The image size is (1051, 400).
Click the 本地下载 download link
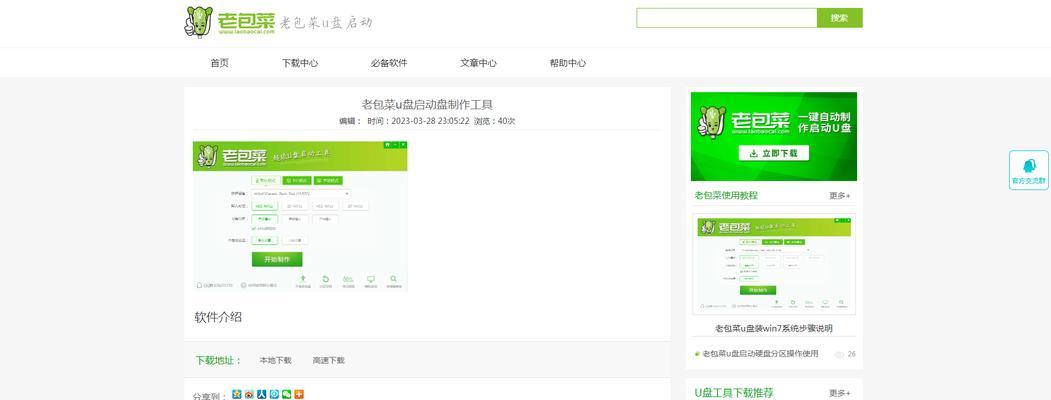pyautogui.click(x=275, y=360)
